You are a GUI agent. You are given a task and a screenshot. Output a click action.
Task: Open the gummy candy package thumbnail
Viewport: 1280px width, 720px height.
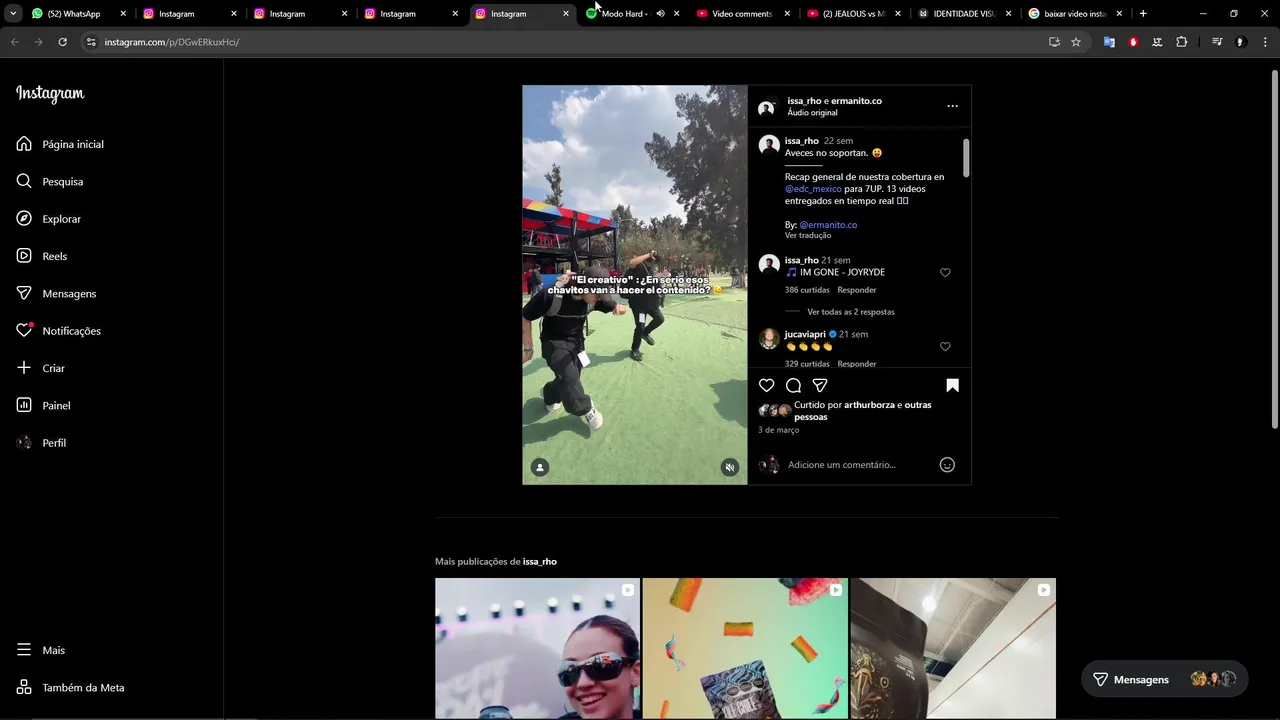[x=745, y=648]
